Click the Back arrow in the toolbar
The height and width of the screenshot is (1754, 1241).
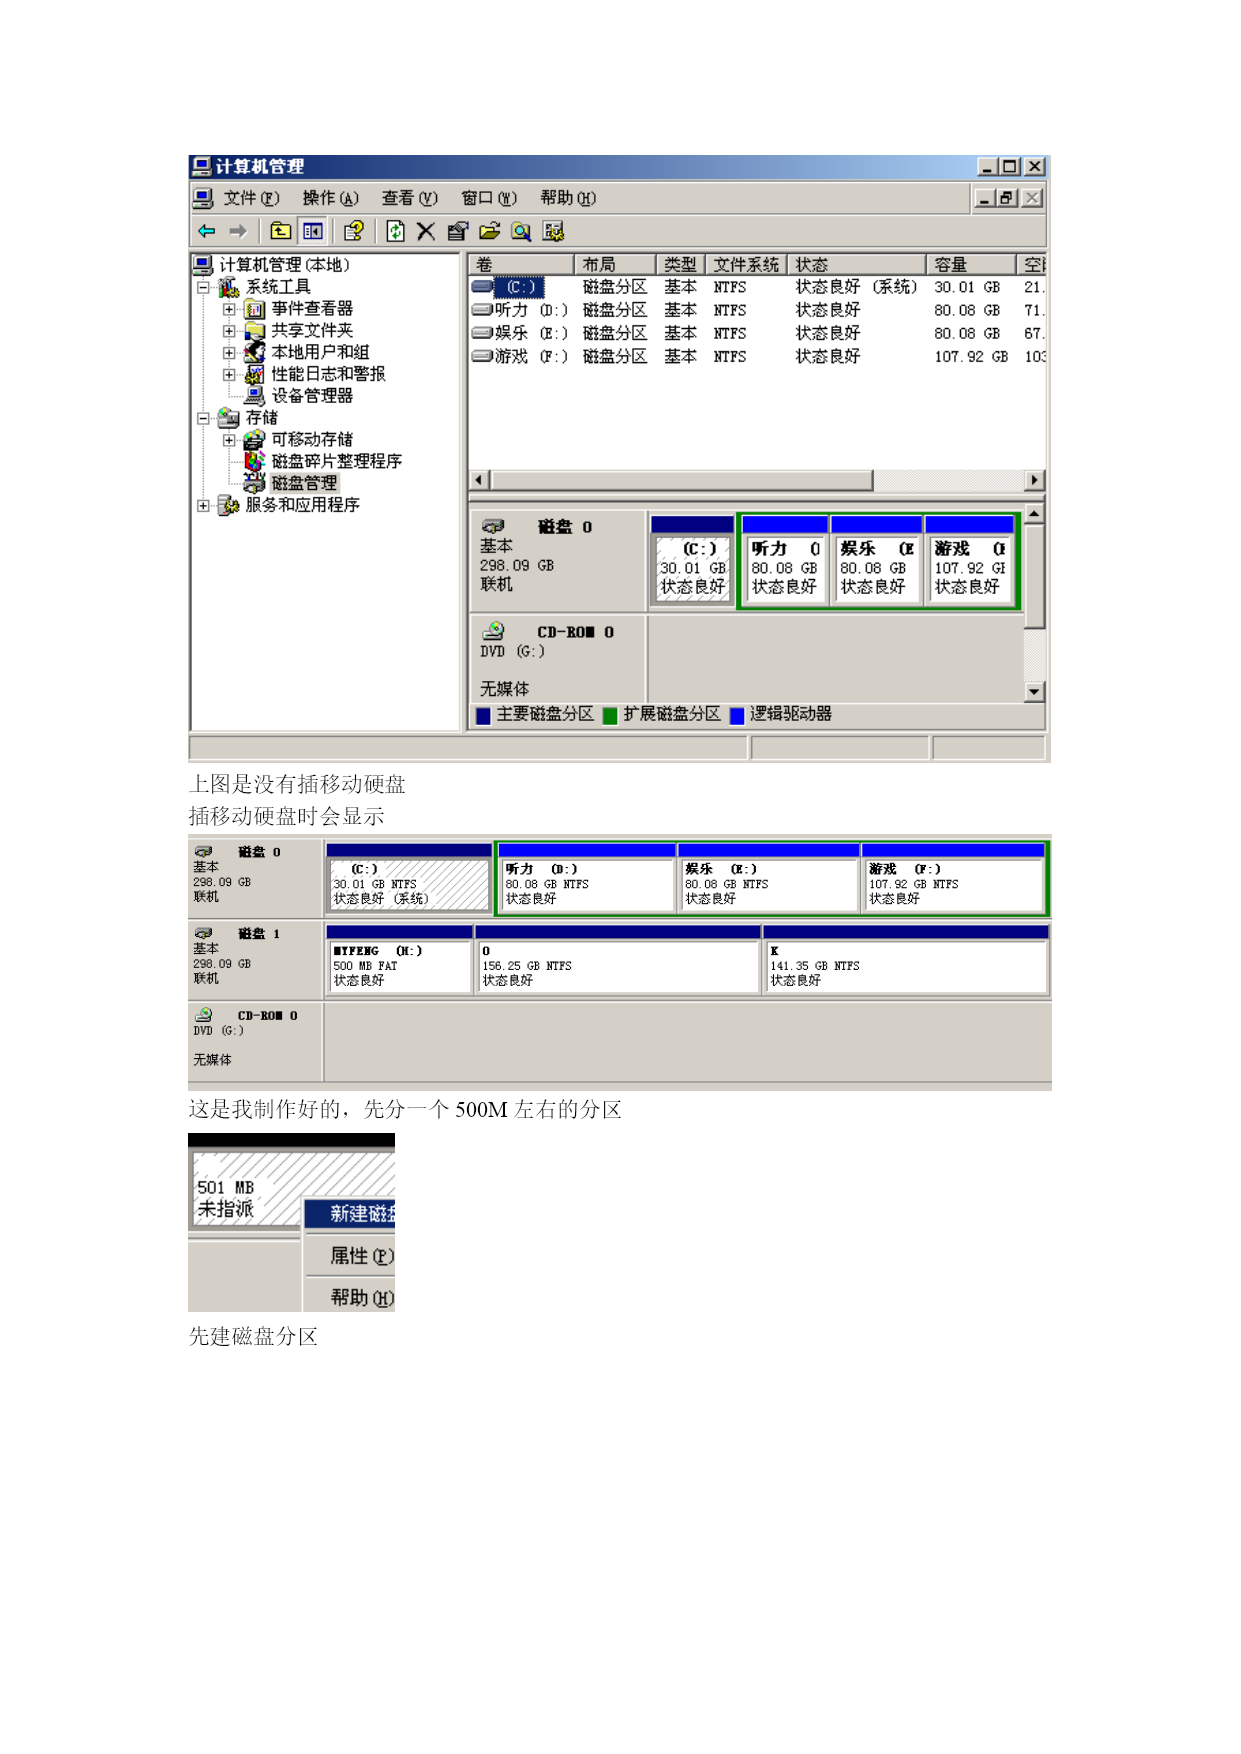click(207, 231)
